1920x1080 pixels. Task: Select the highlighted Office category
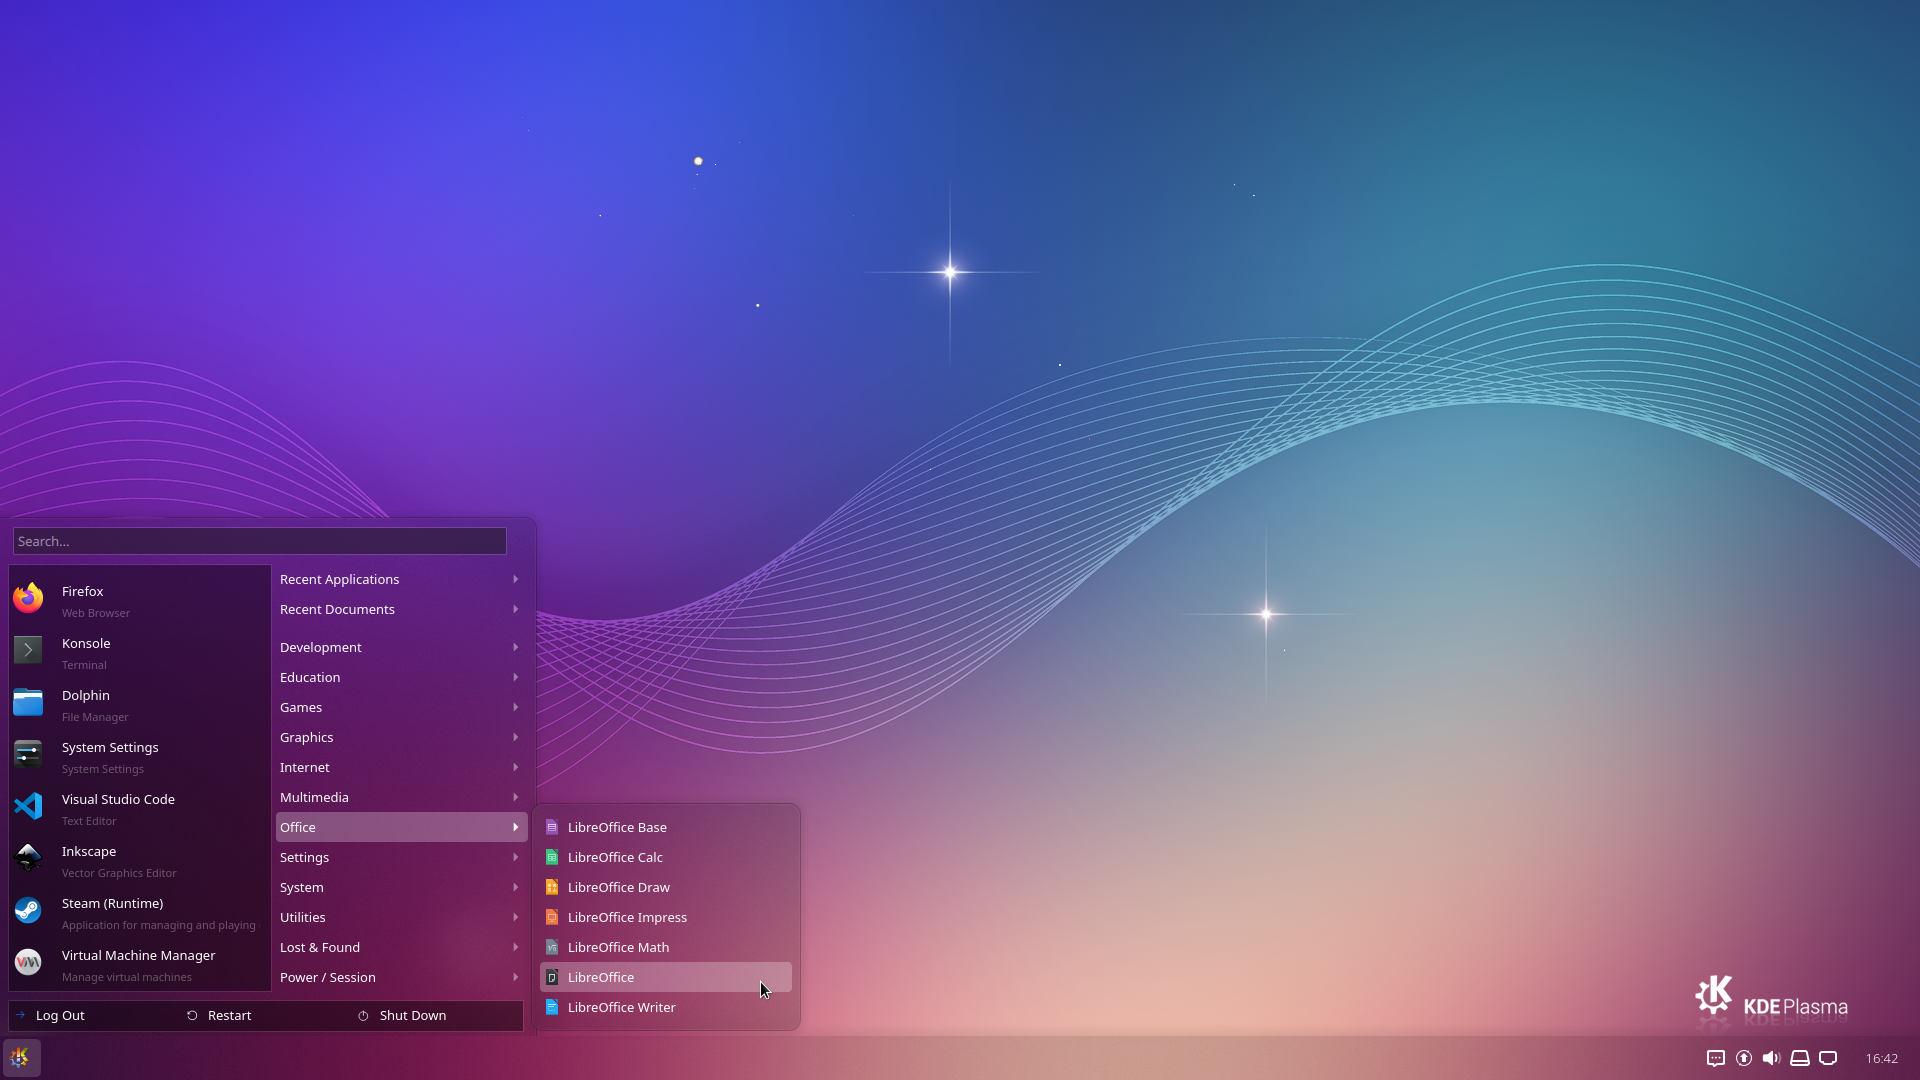(401, 827)
